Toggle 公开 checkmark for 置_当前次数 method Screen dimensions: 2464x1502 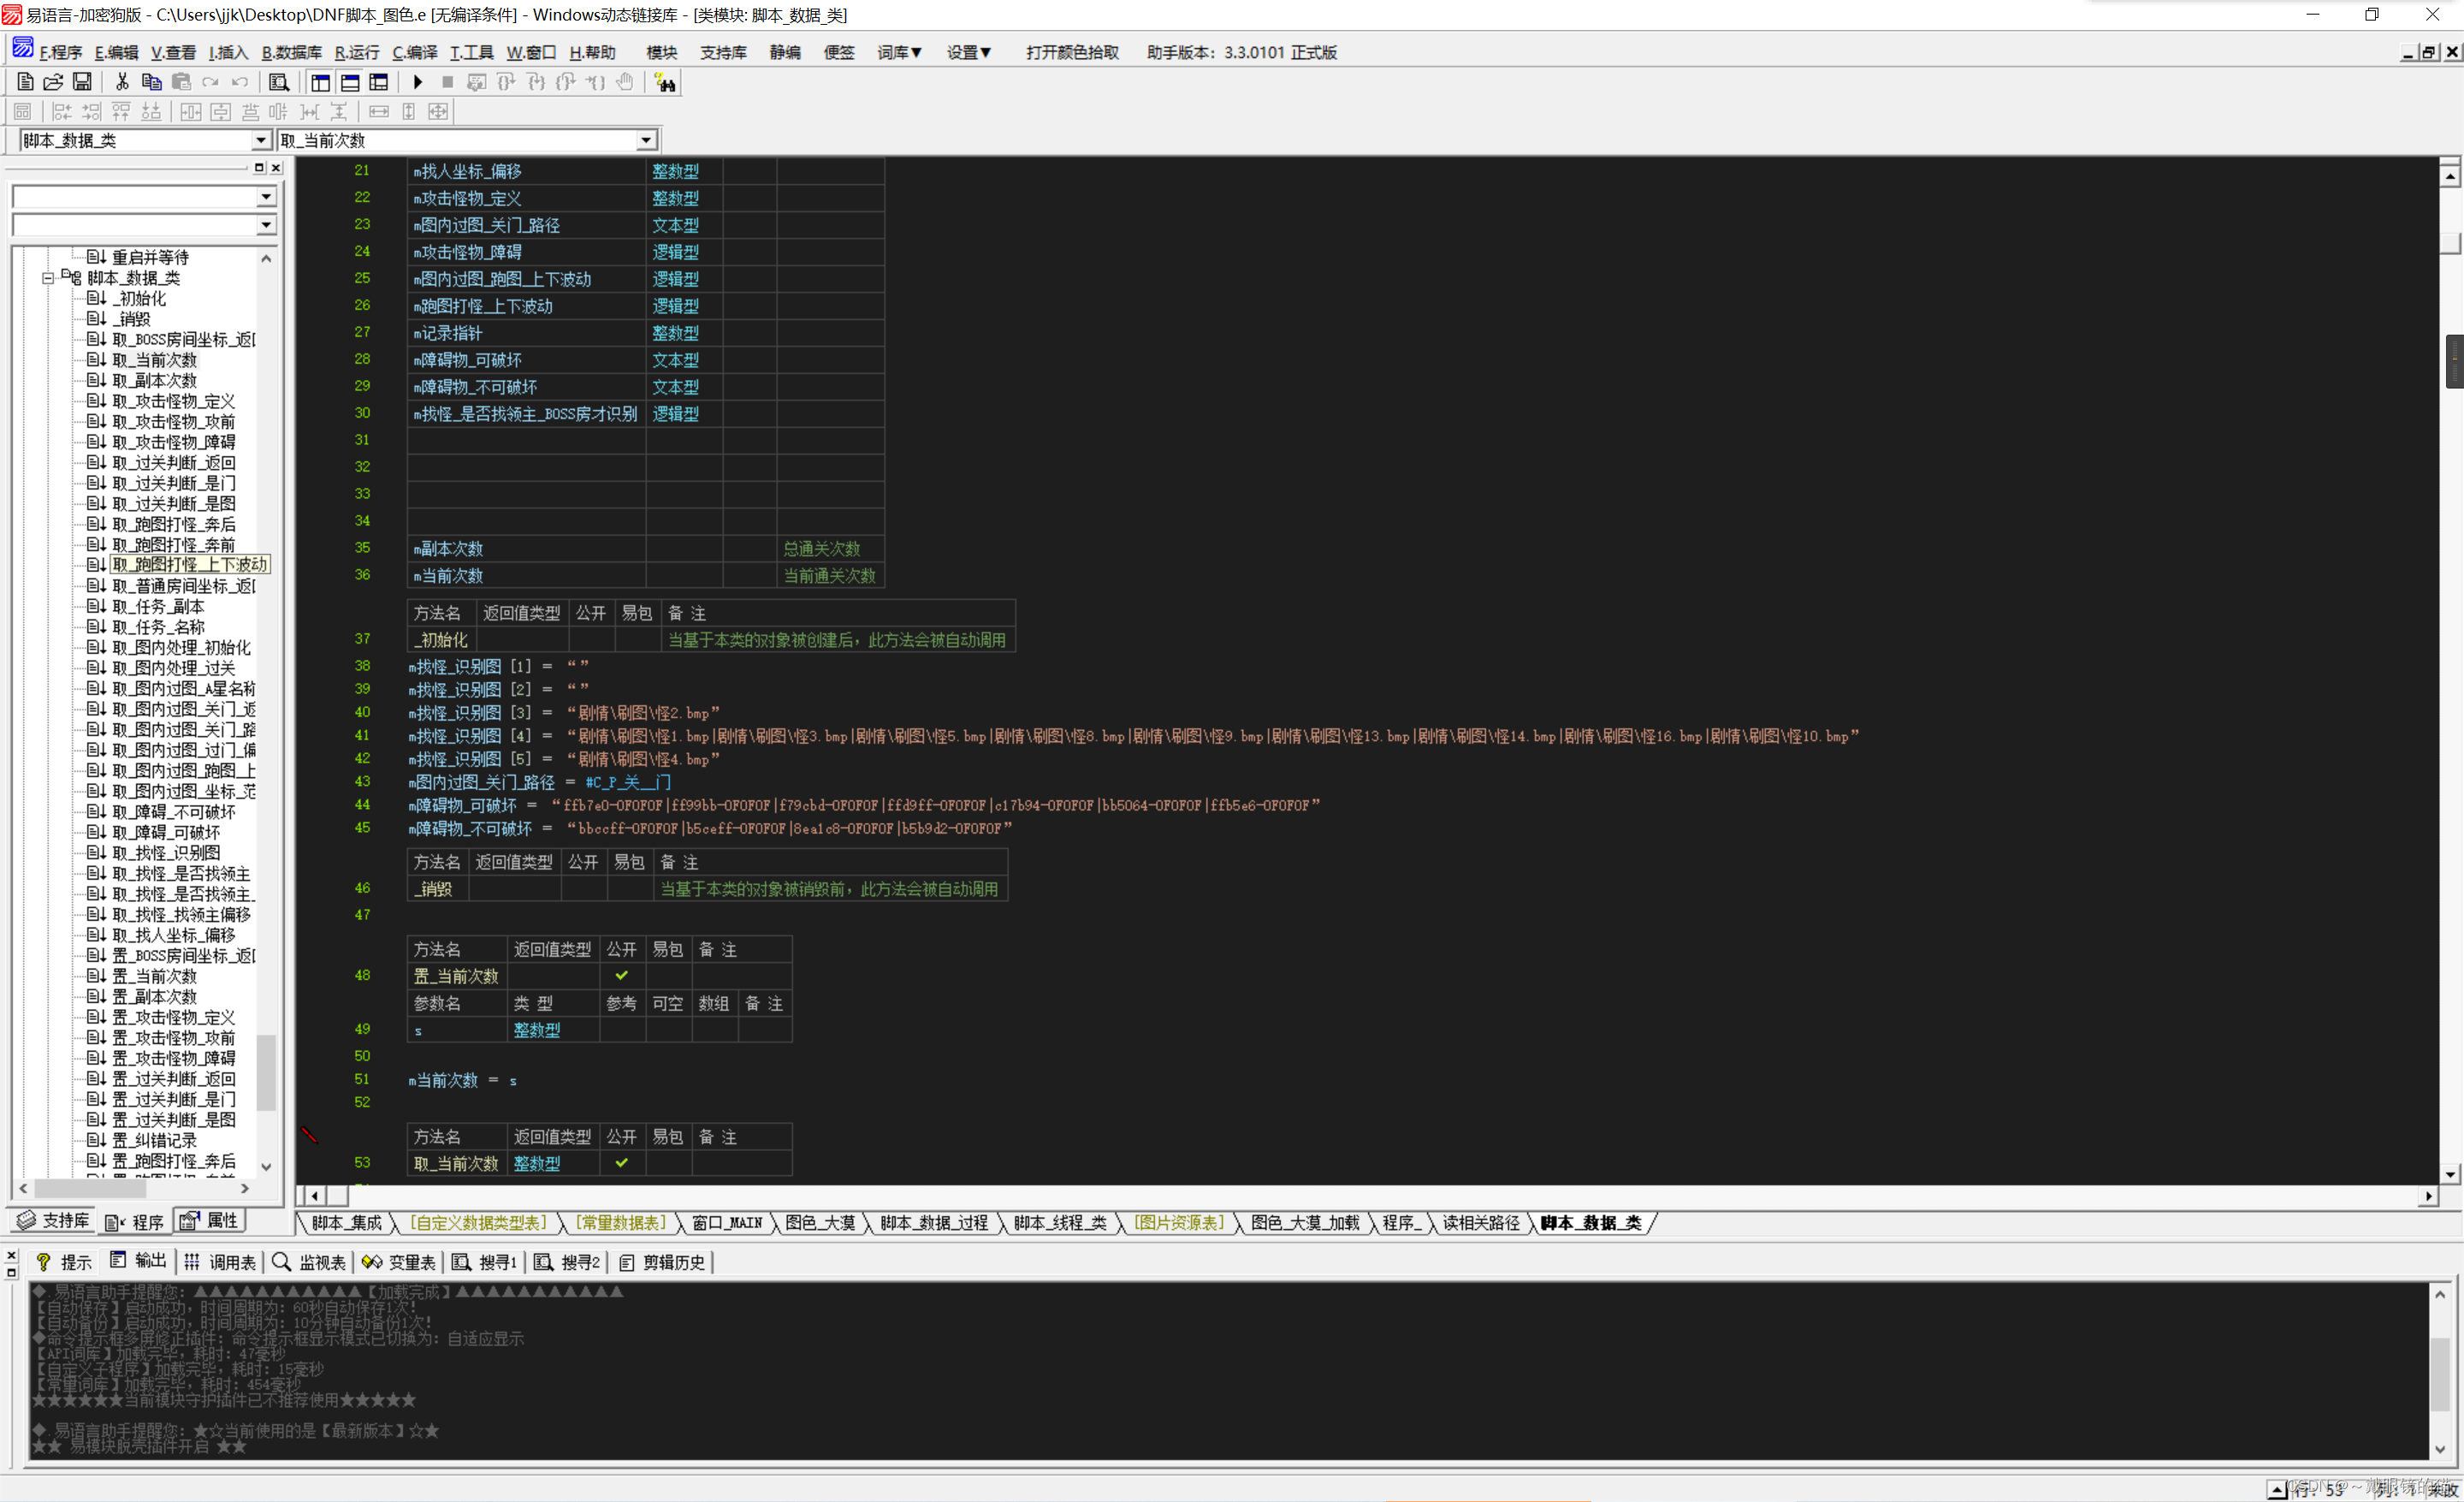click(x=621, y=975)
